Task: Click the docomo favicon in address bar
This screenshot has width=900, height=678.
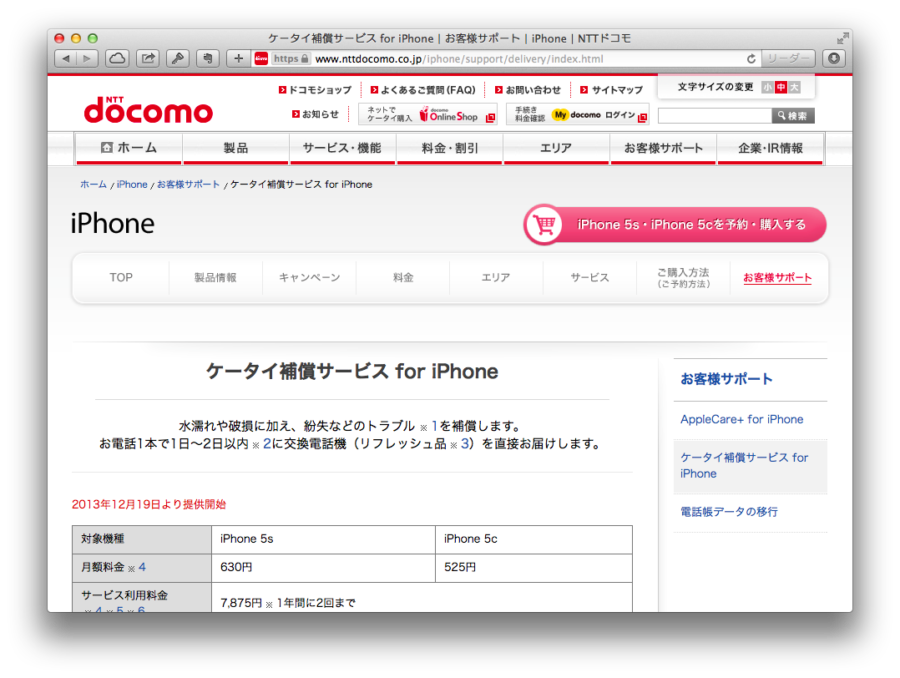Action: [261, 59]
